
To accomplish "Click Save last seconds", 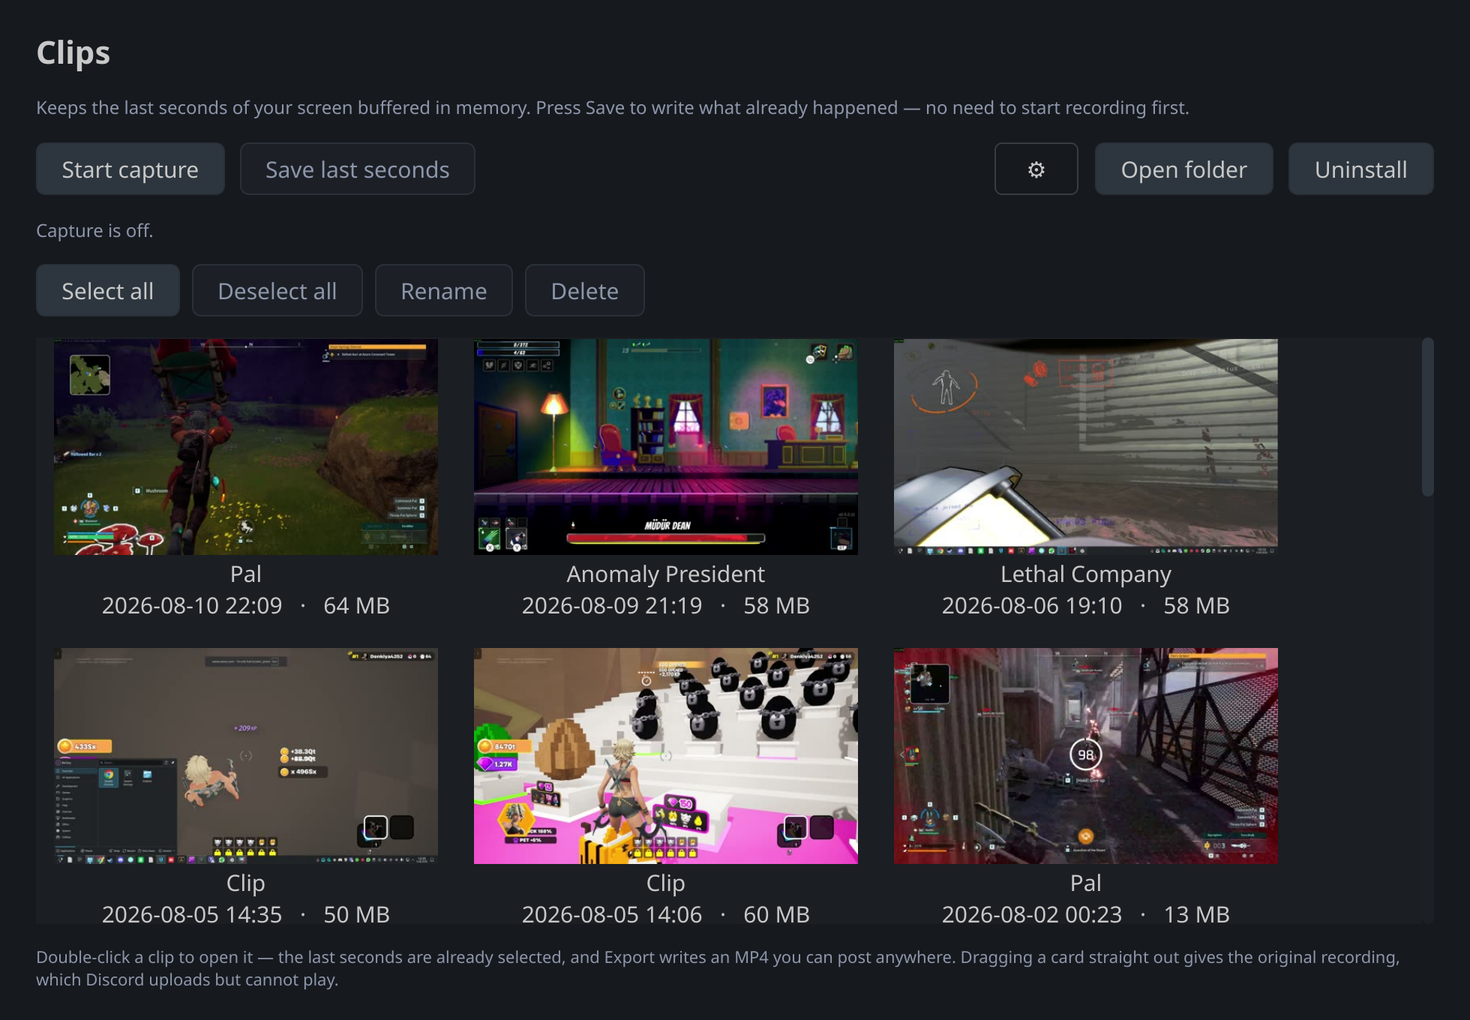I will (x=357, y=169).
